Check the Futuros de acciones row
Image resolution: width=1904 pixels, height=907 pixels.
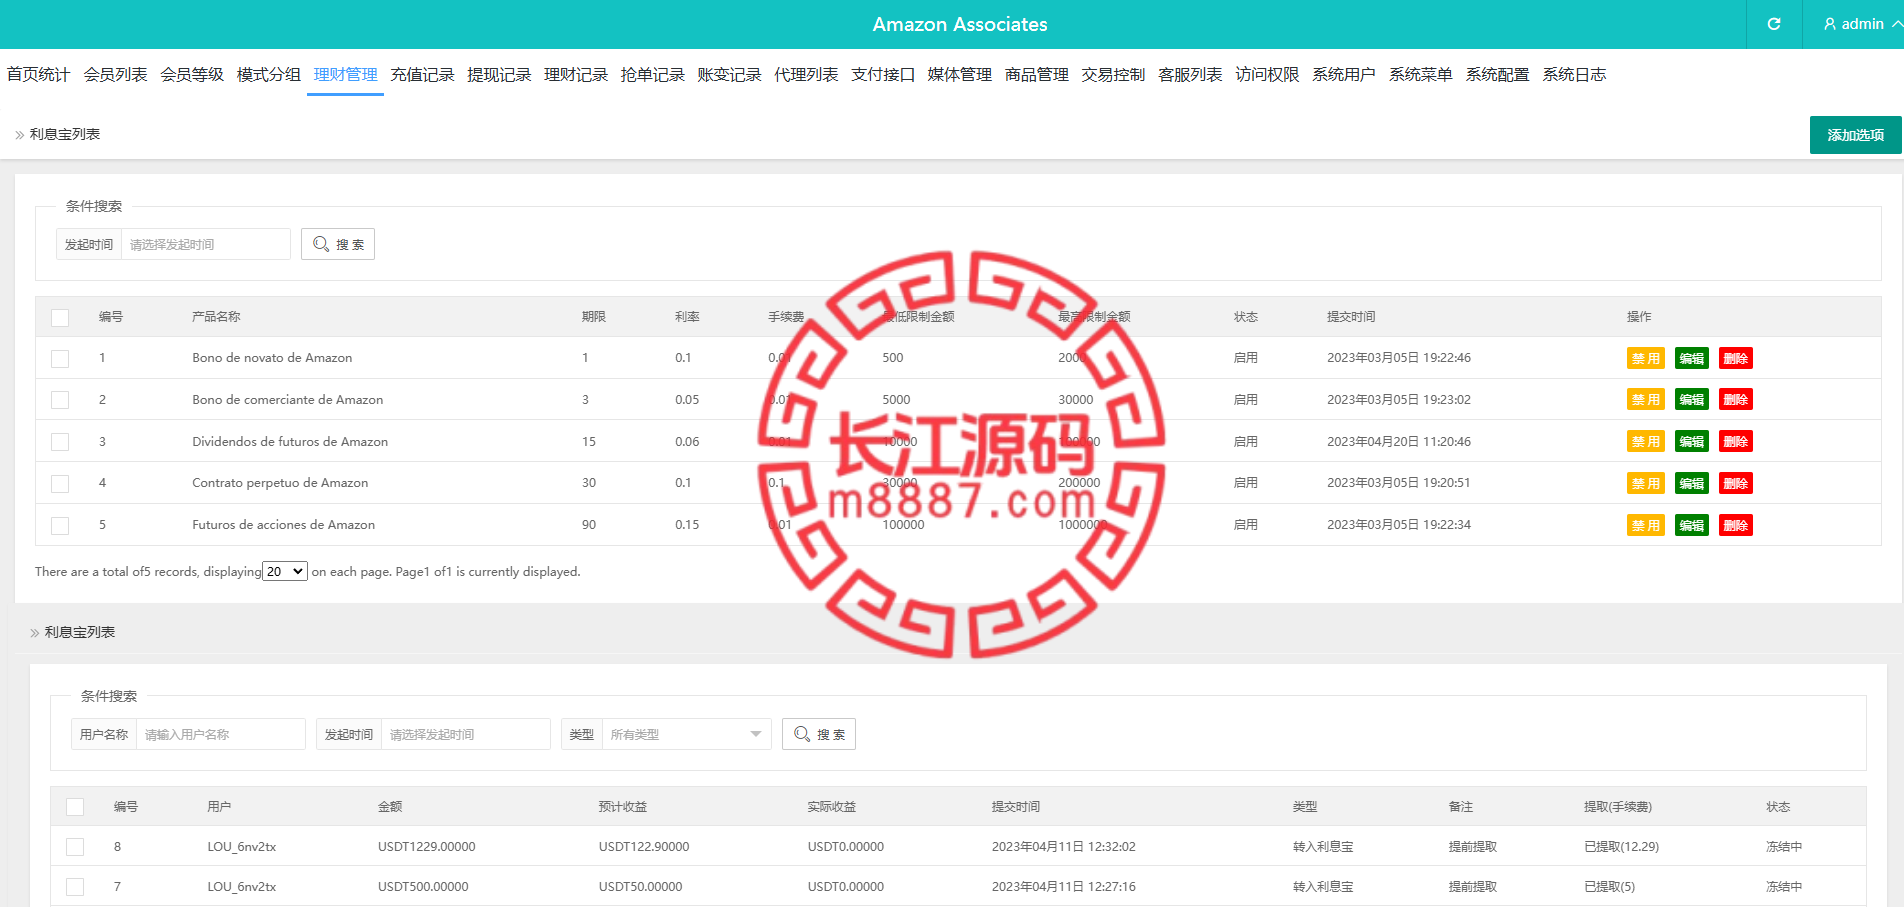point(60,525)
